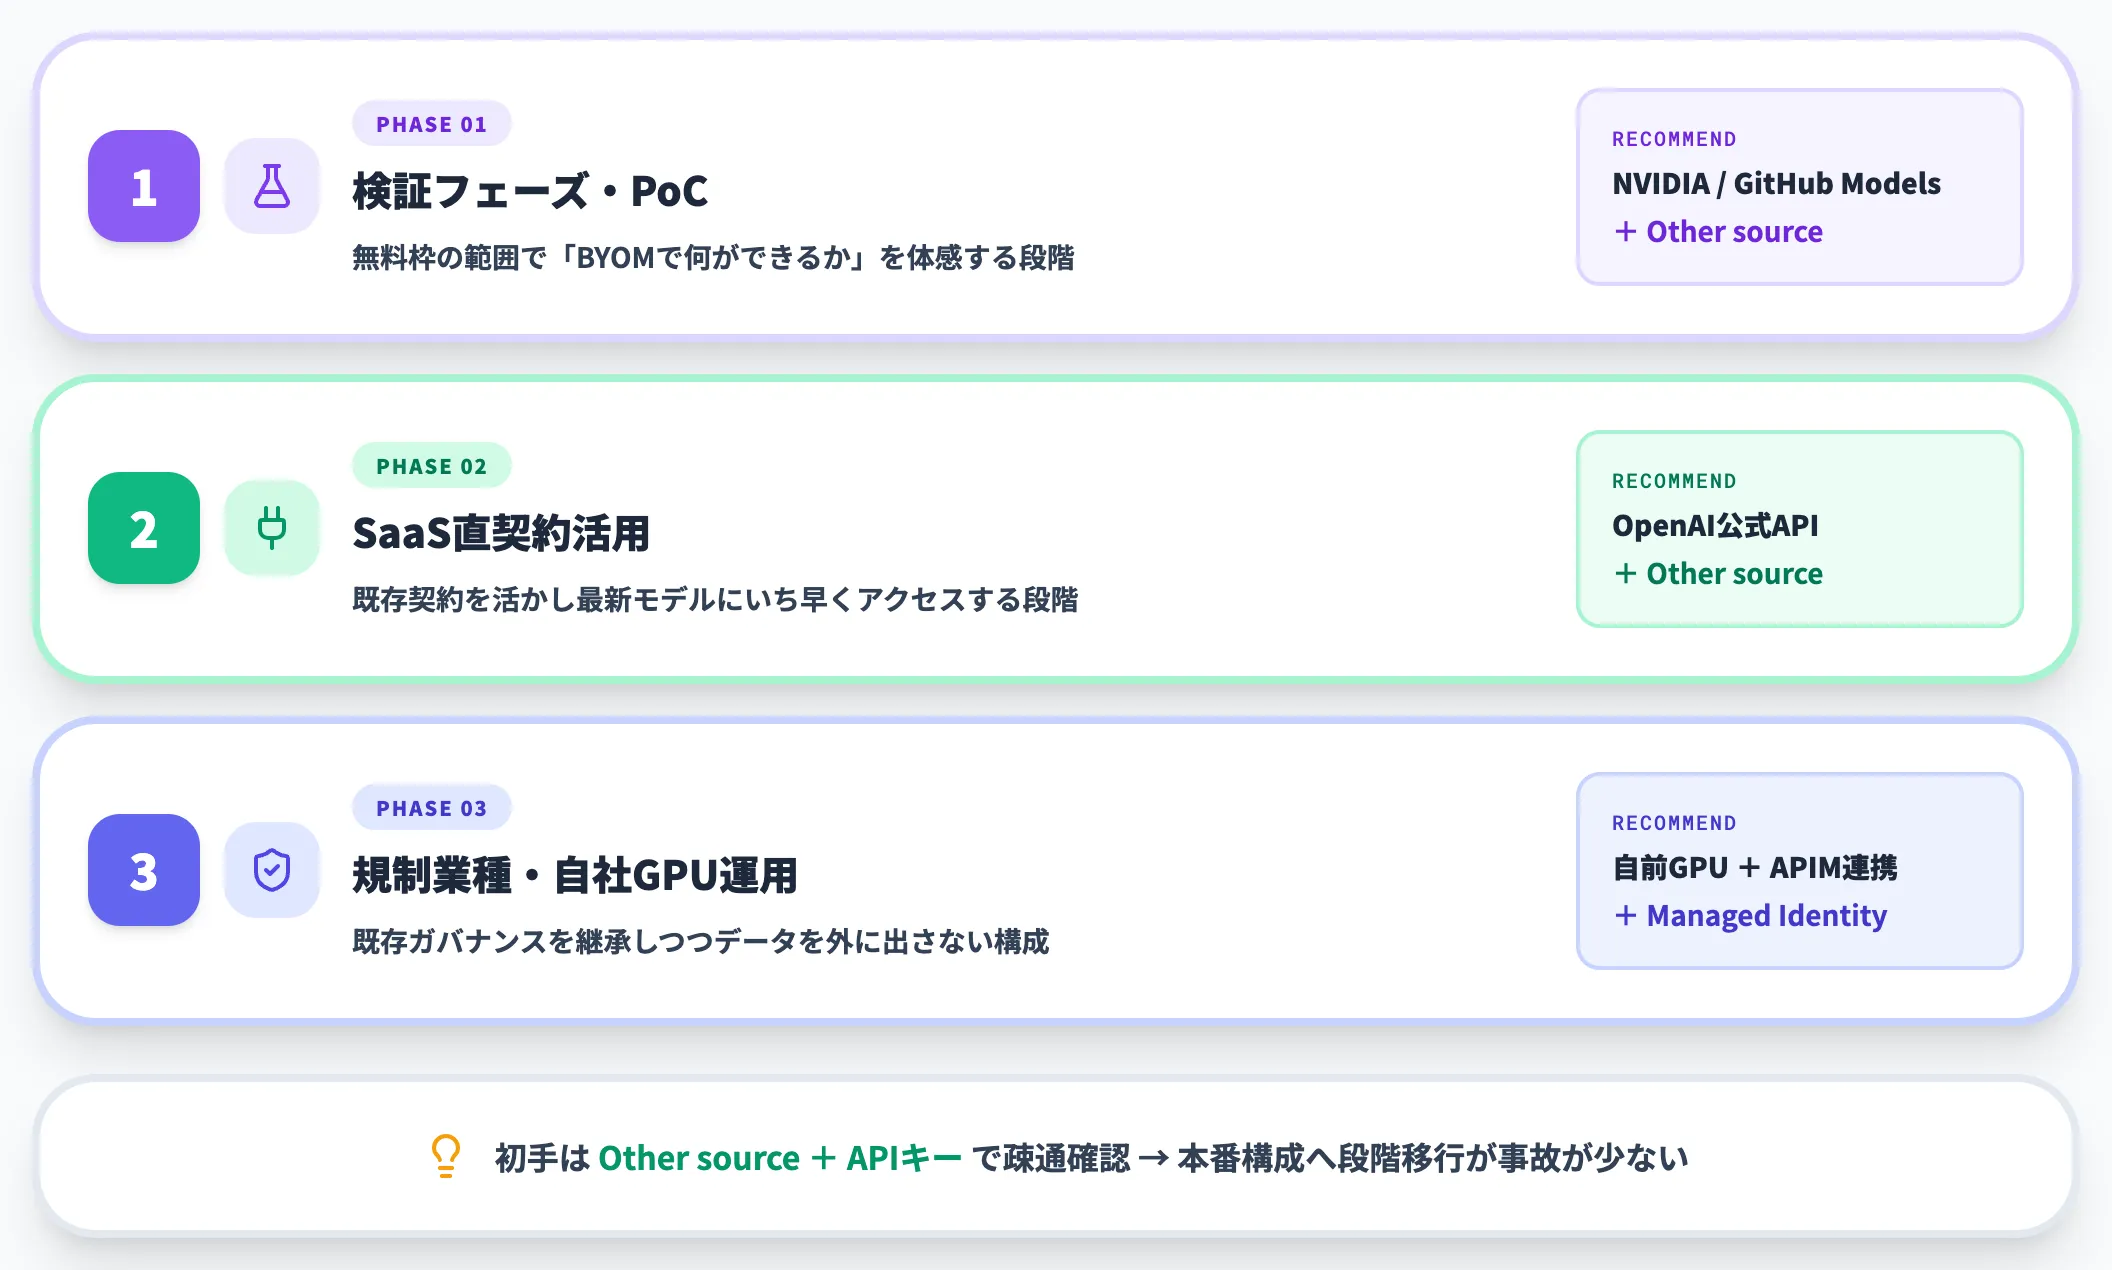Click + Managed Identity text
The width and height of the screenshot is (2112, 1270).
click(1750, 916)
